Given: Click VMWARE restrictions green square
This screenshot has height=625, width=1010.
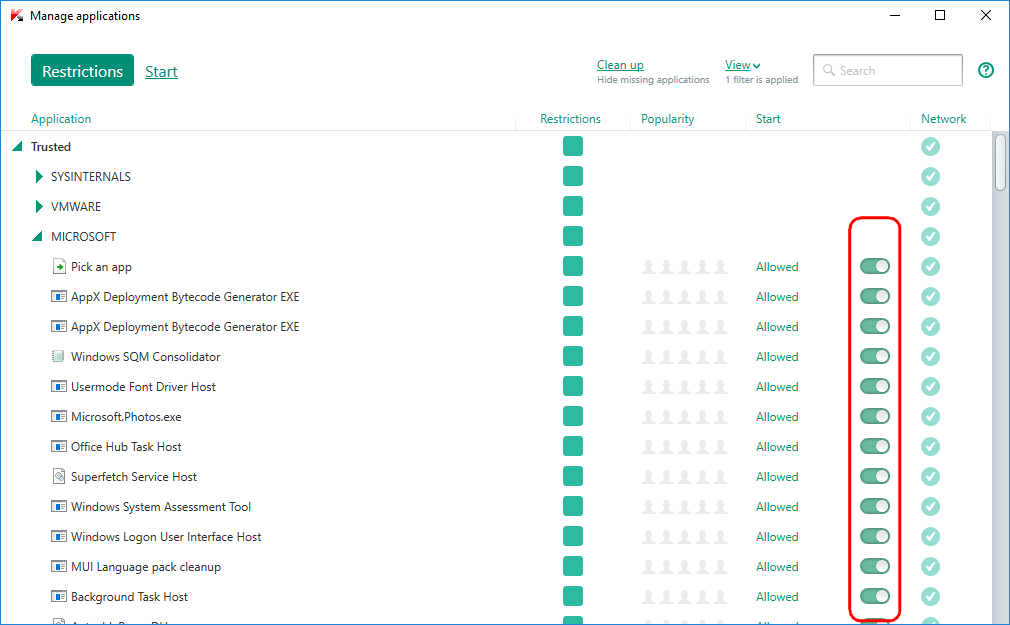Looking at the screenshot, I should [x=573, y=206].
